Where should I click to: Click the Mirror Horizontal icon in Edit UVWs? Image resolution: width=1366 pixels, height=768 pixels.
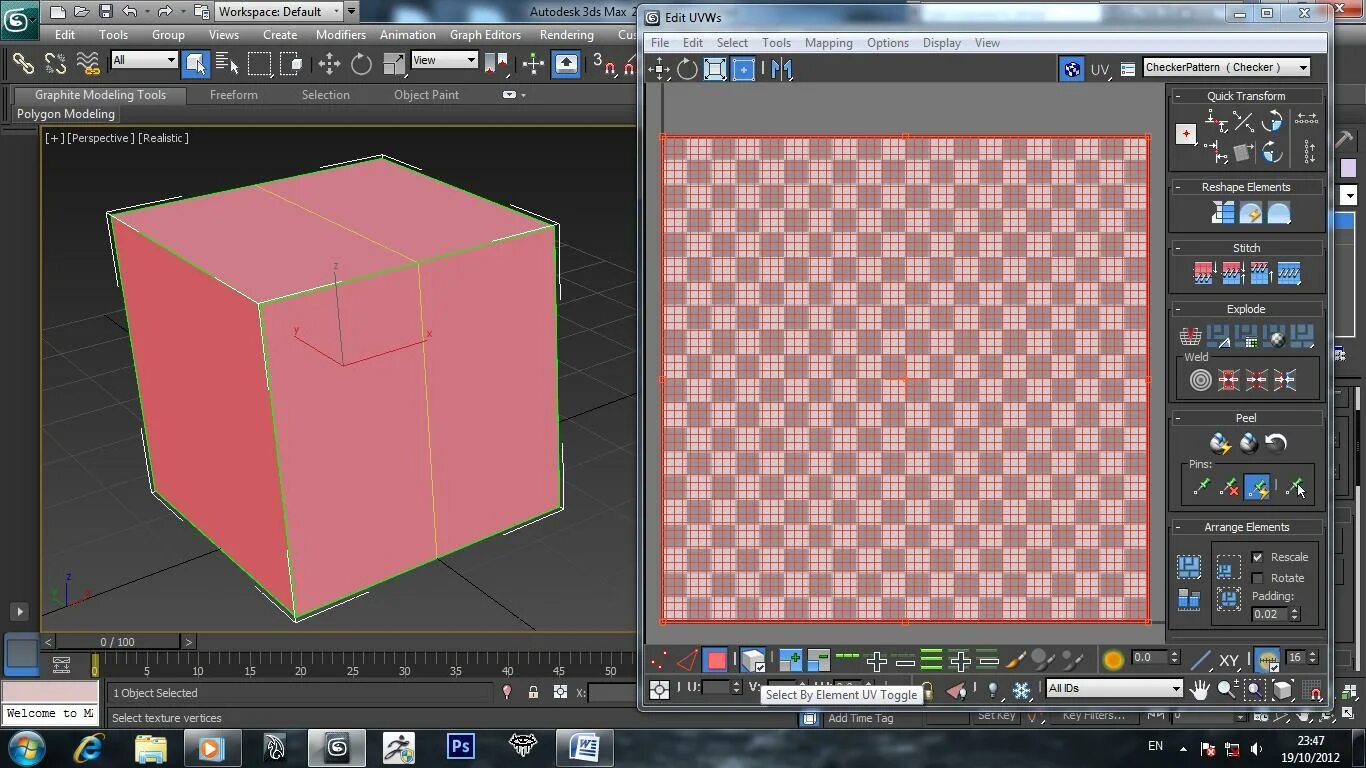pyautogui.click(x=782, y=69)
